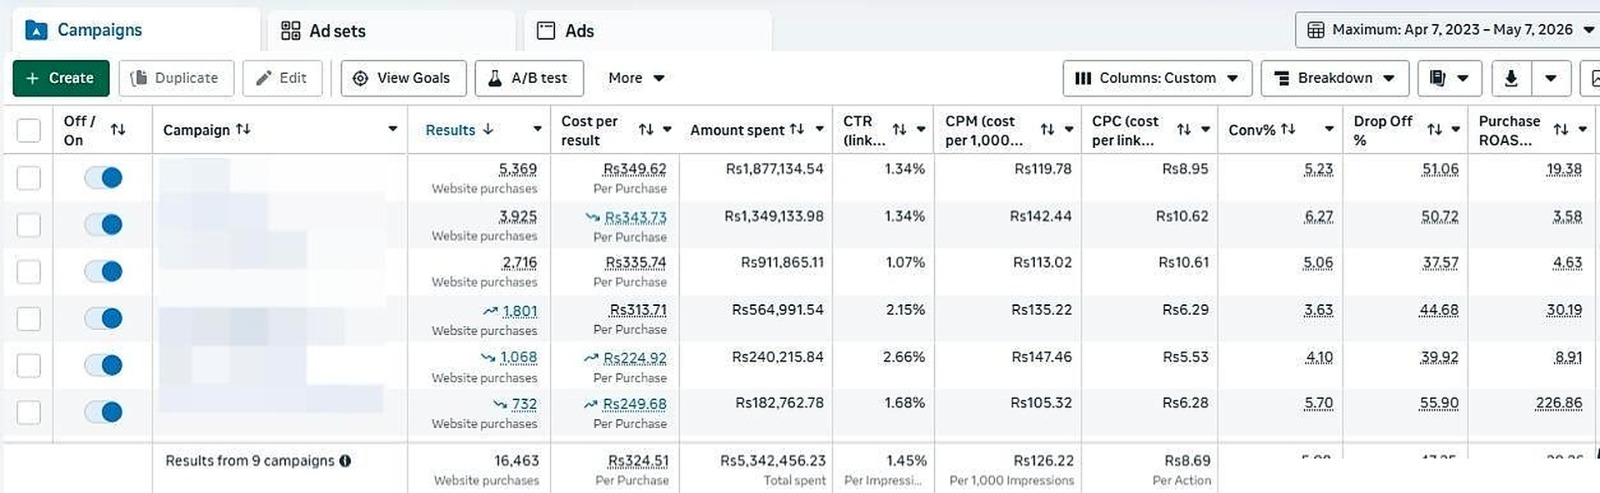
Task: Turn off the campaign with 3,925 results
Action: (x=103, y=225)
